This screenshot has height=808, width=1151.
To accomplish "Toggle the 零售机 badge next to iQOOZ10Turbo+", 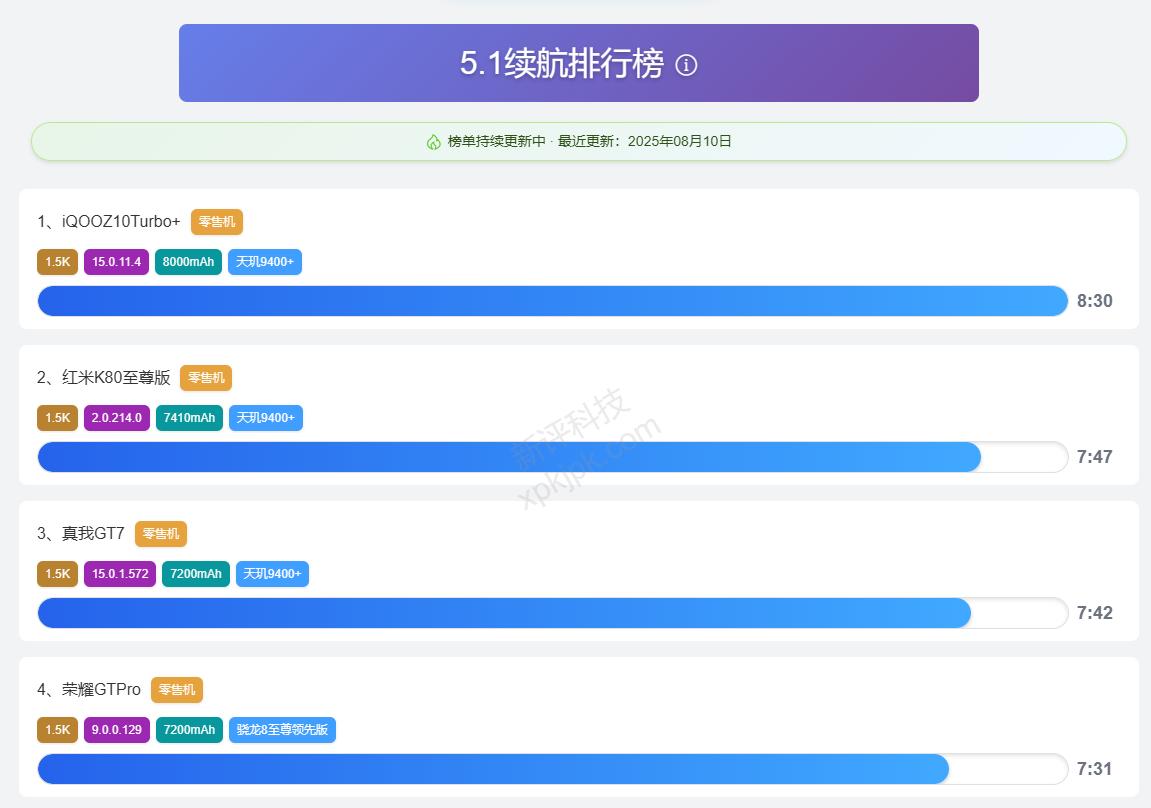I will (x=217, y=222).
